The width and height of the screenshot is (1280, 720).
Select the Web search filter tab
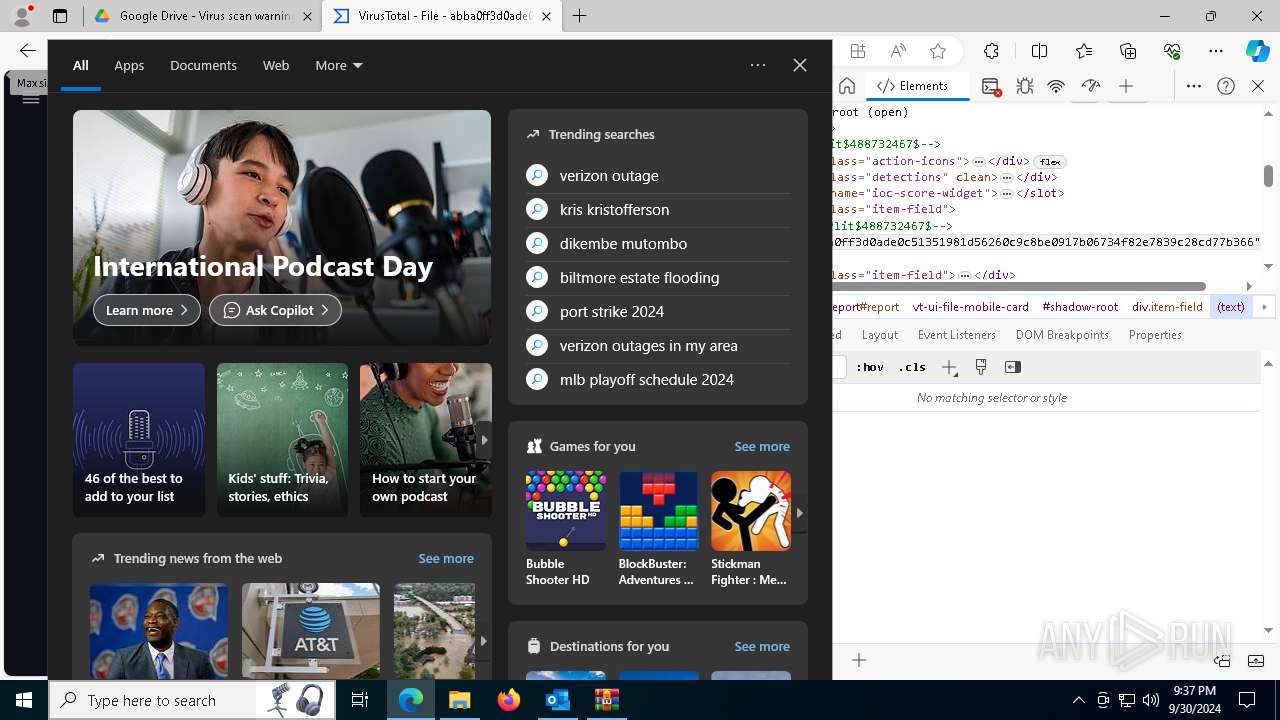(276, 65)
